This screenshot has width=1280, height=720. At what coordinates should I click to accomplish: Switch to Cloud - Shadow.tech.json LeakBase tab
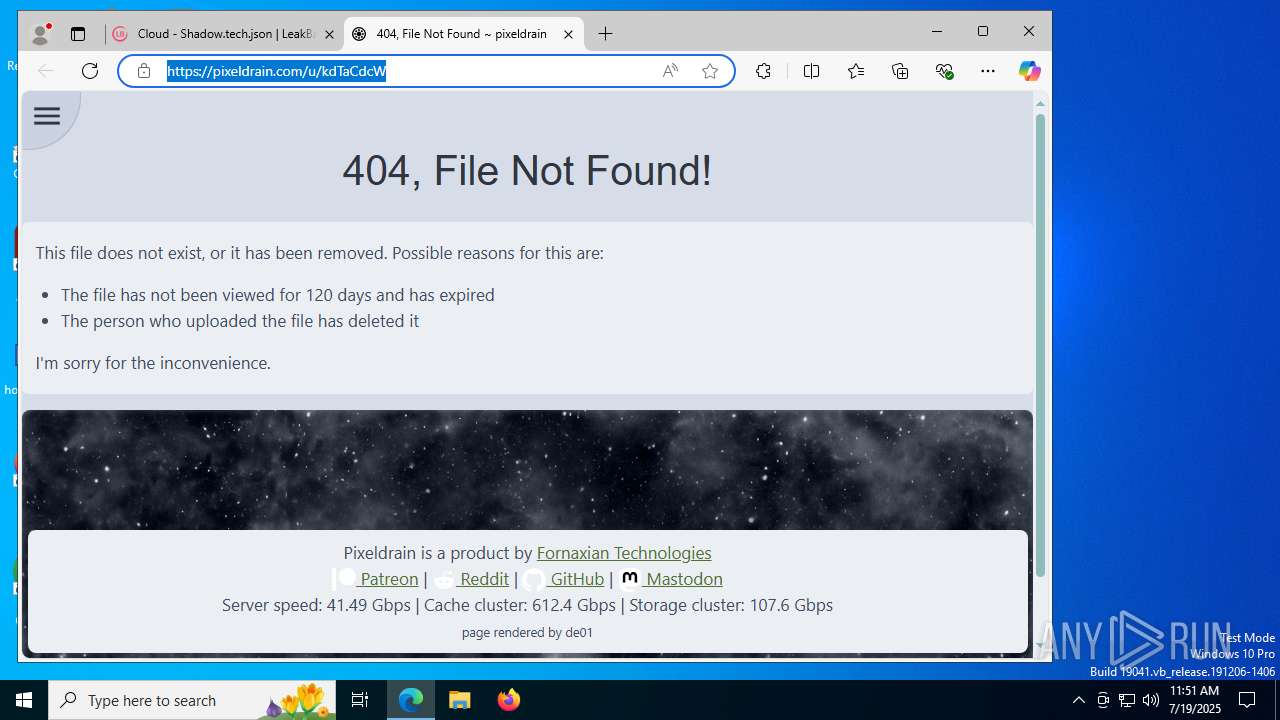click(x=224, y=34)
